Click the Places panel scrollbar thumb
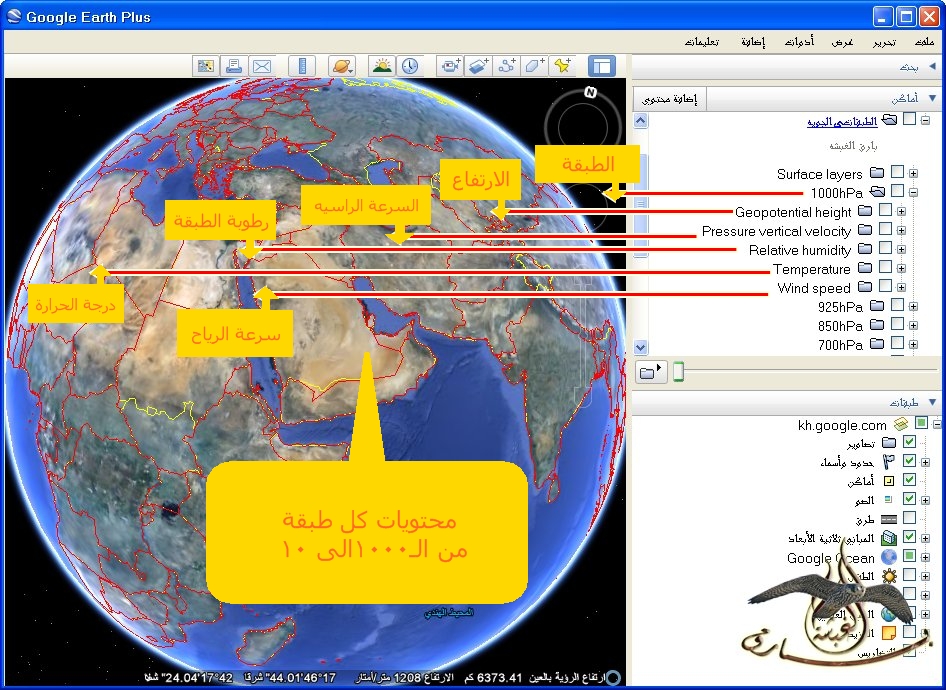 pos(641,204)
